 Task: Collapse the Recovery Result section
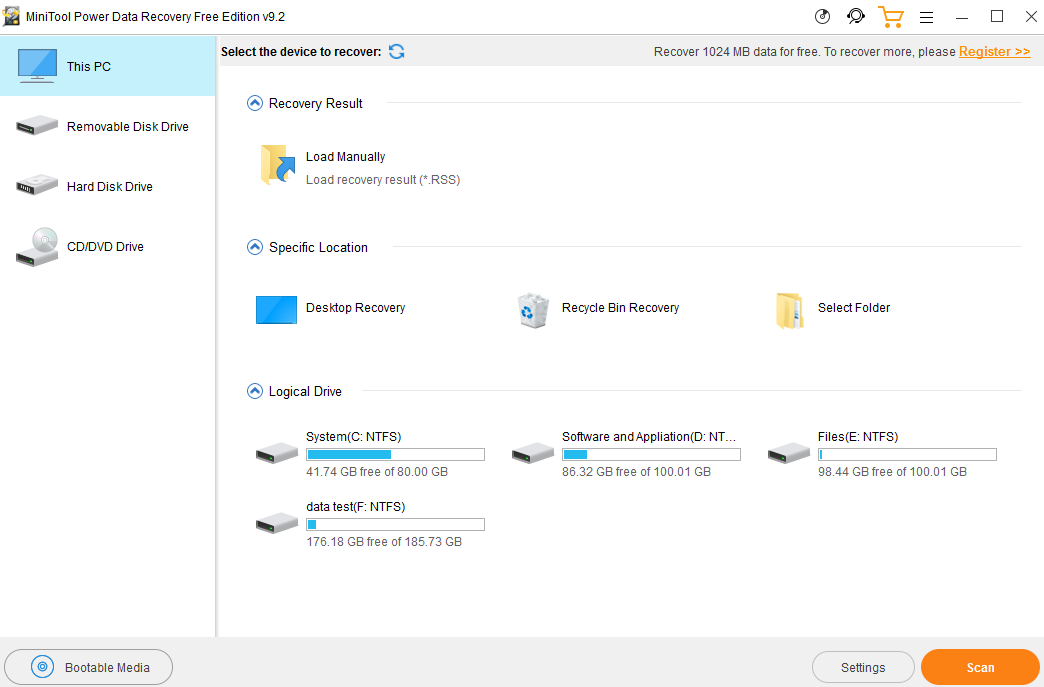click(x=255, y=103)
